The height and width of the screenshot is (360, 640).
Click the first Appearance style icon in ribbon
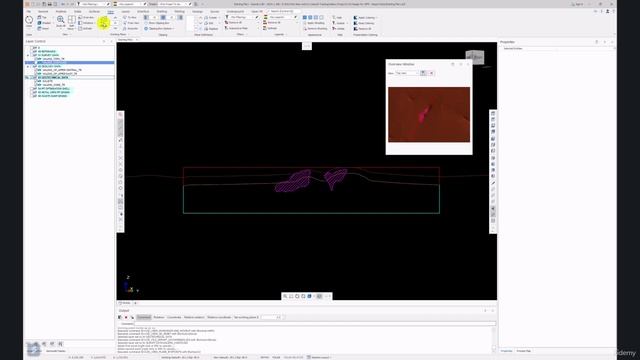[304, 18]
